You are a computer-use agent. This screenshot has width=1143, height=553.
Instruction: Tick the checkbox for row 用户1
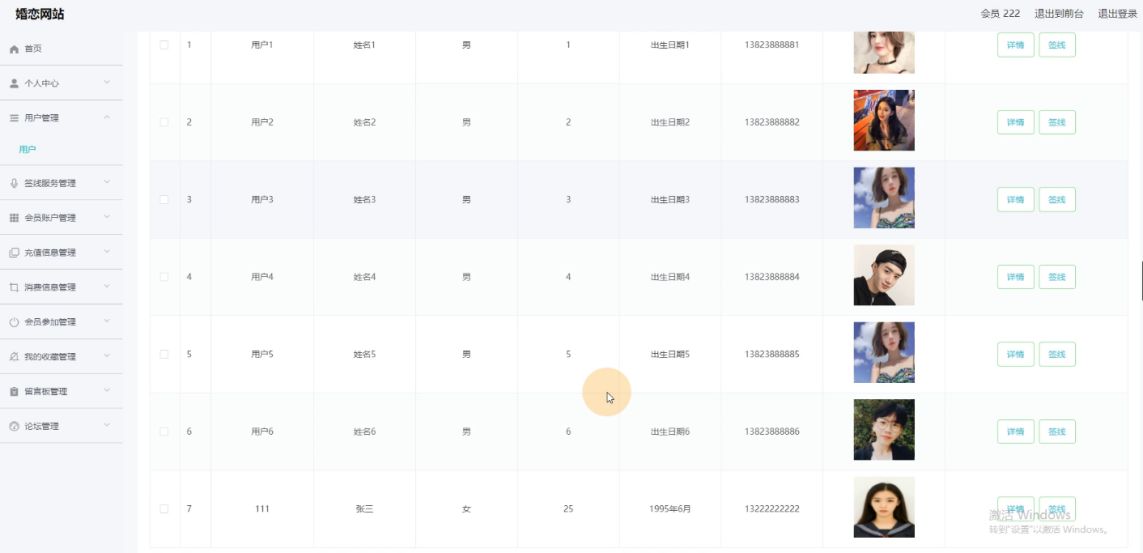point(164,44)
